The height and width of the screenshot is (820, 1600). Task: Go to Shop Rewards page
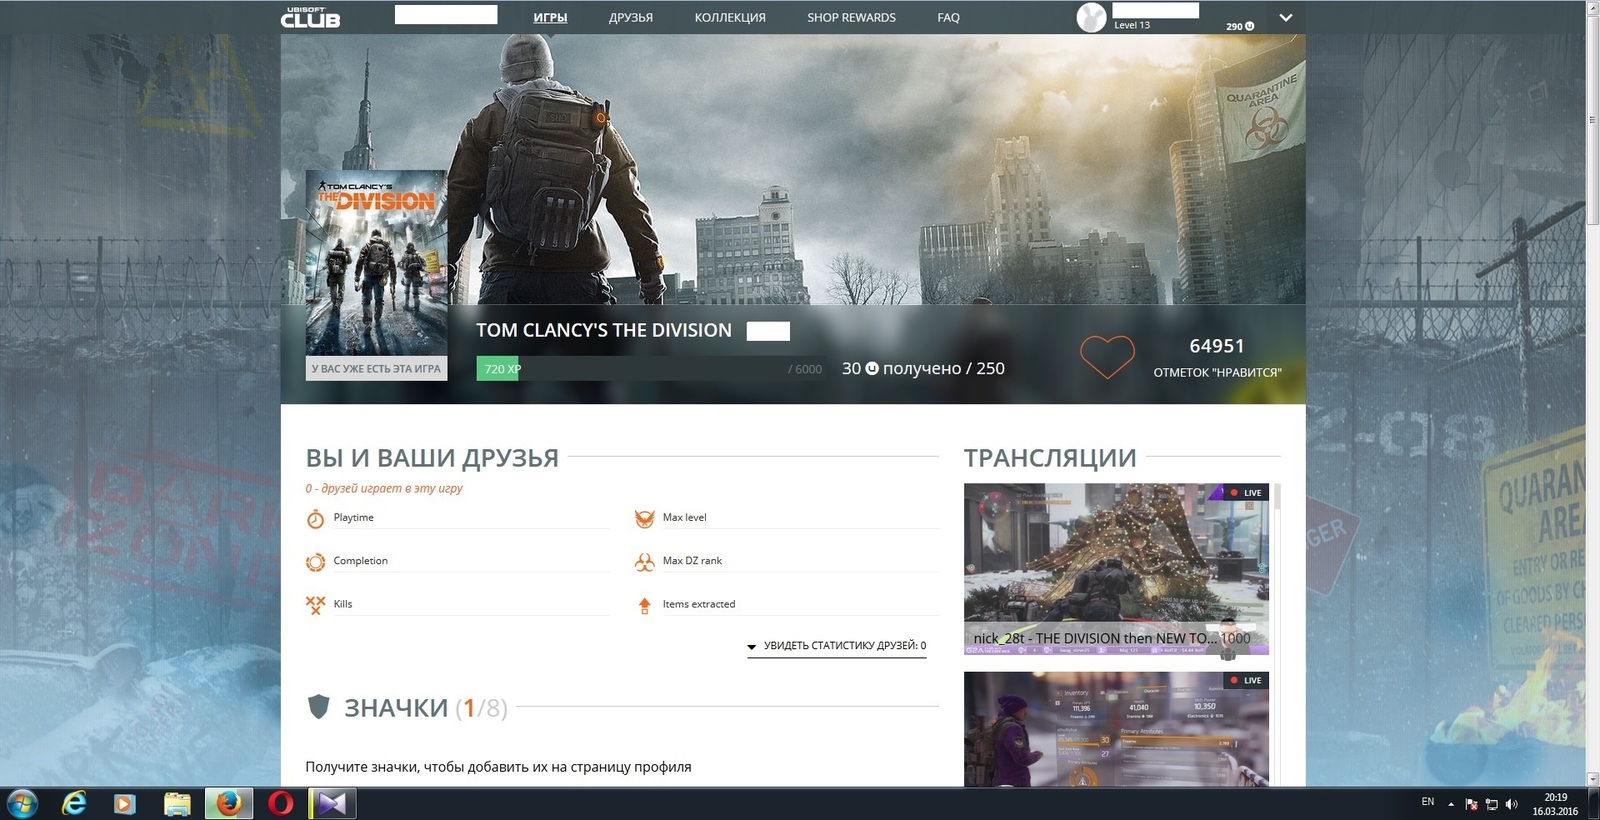click(851, 18)
